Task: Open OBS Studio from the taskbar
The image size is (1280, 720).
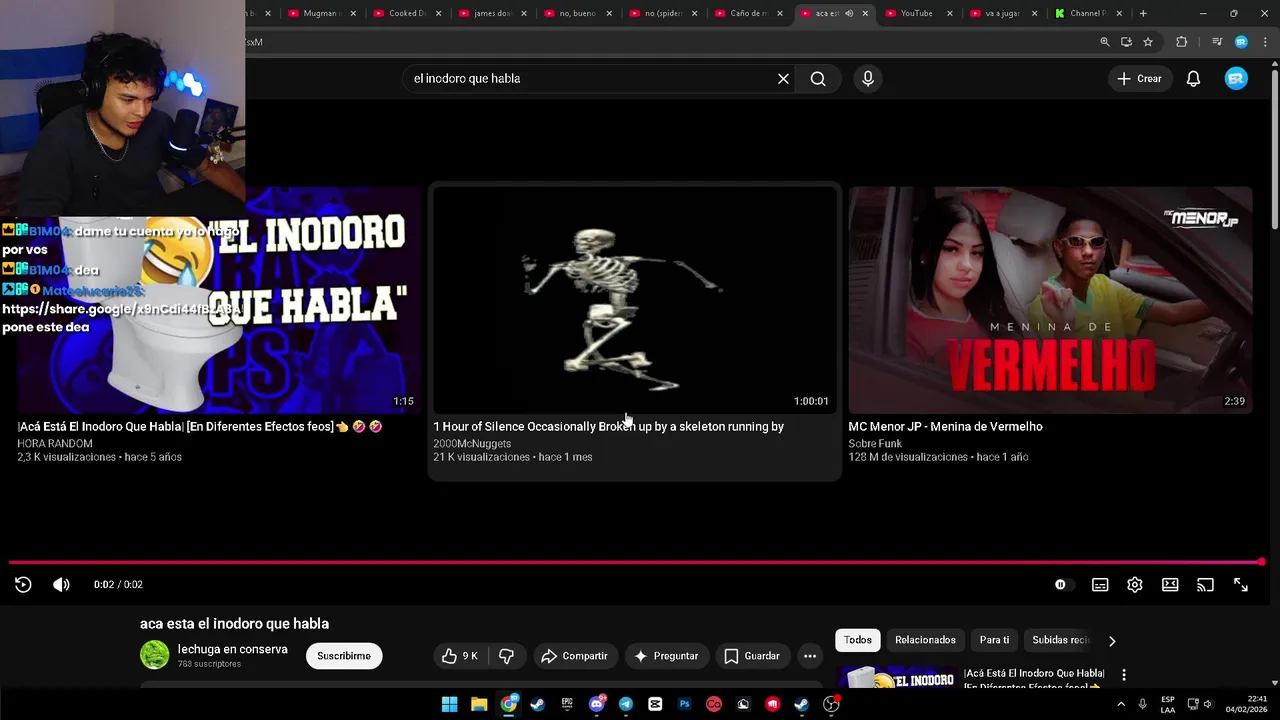Action: [831, 704]
